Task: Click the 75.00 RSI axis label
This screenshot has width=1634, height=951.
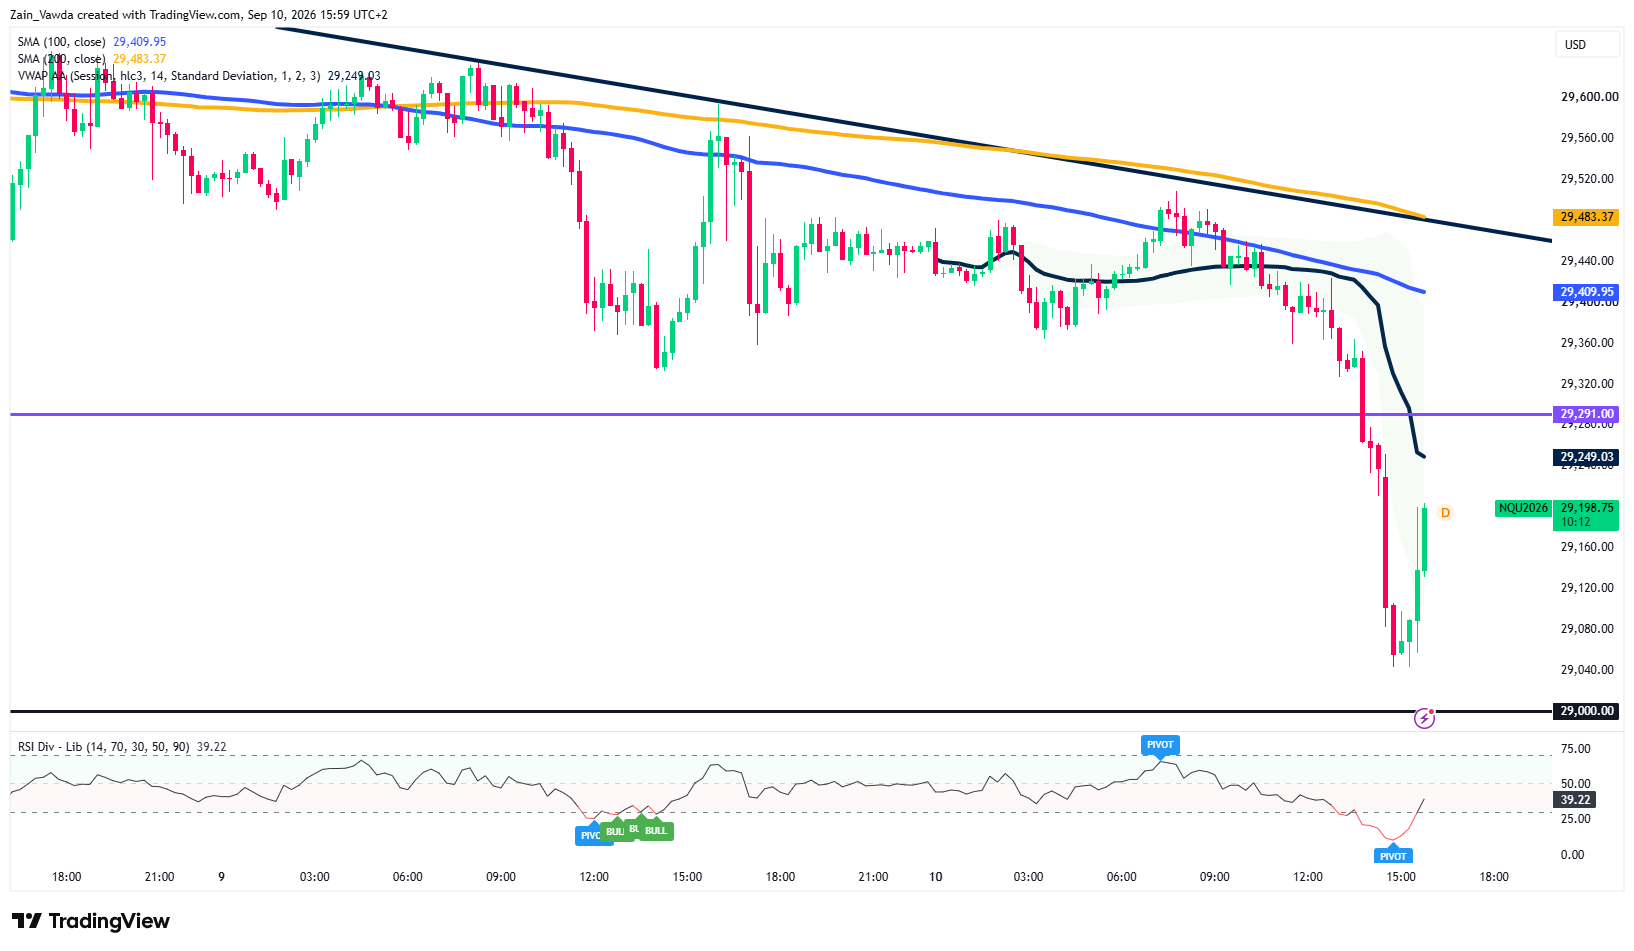Action: tap(1575, 749)
